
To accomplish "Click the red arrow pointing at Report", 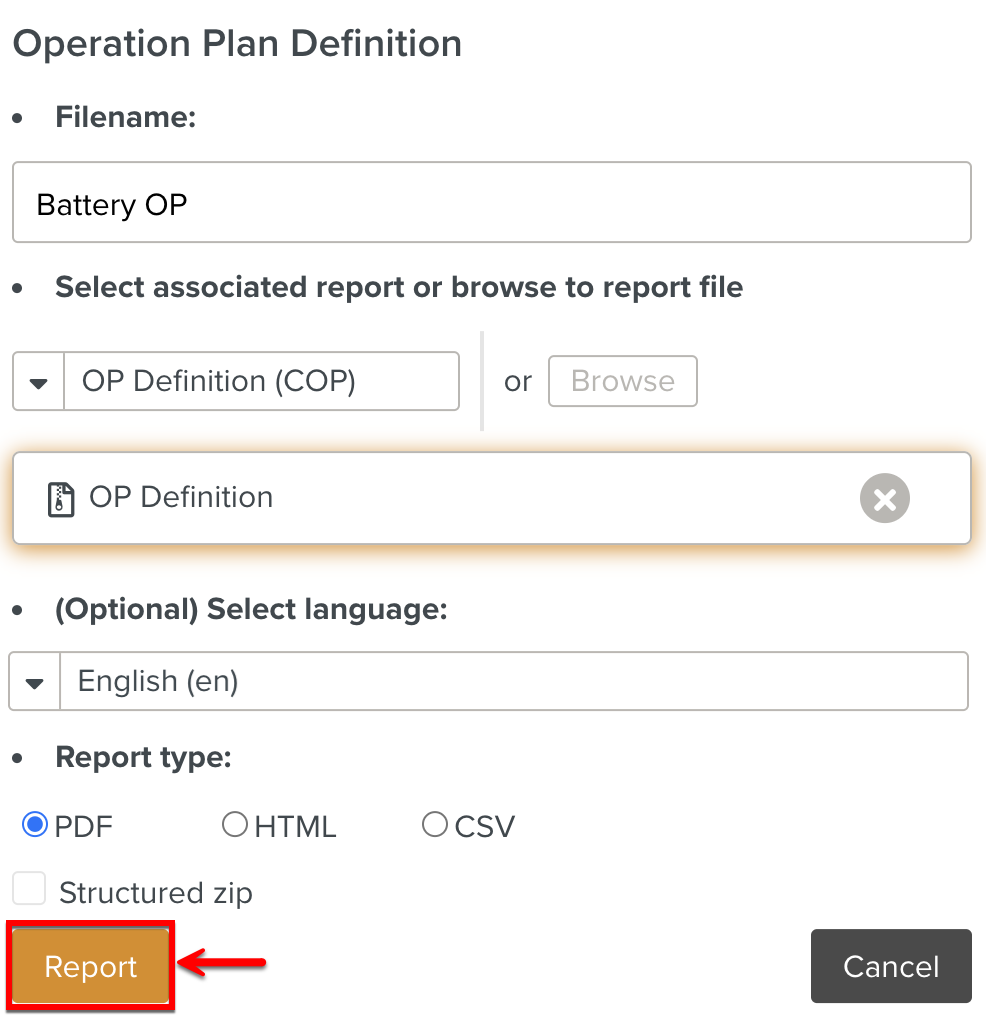I will (226, 962).
